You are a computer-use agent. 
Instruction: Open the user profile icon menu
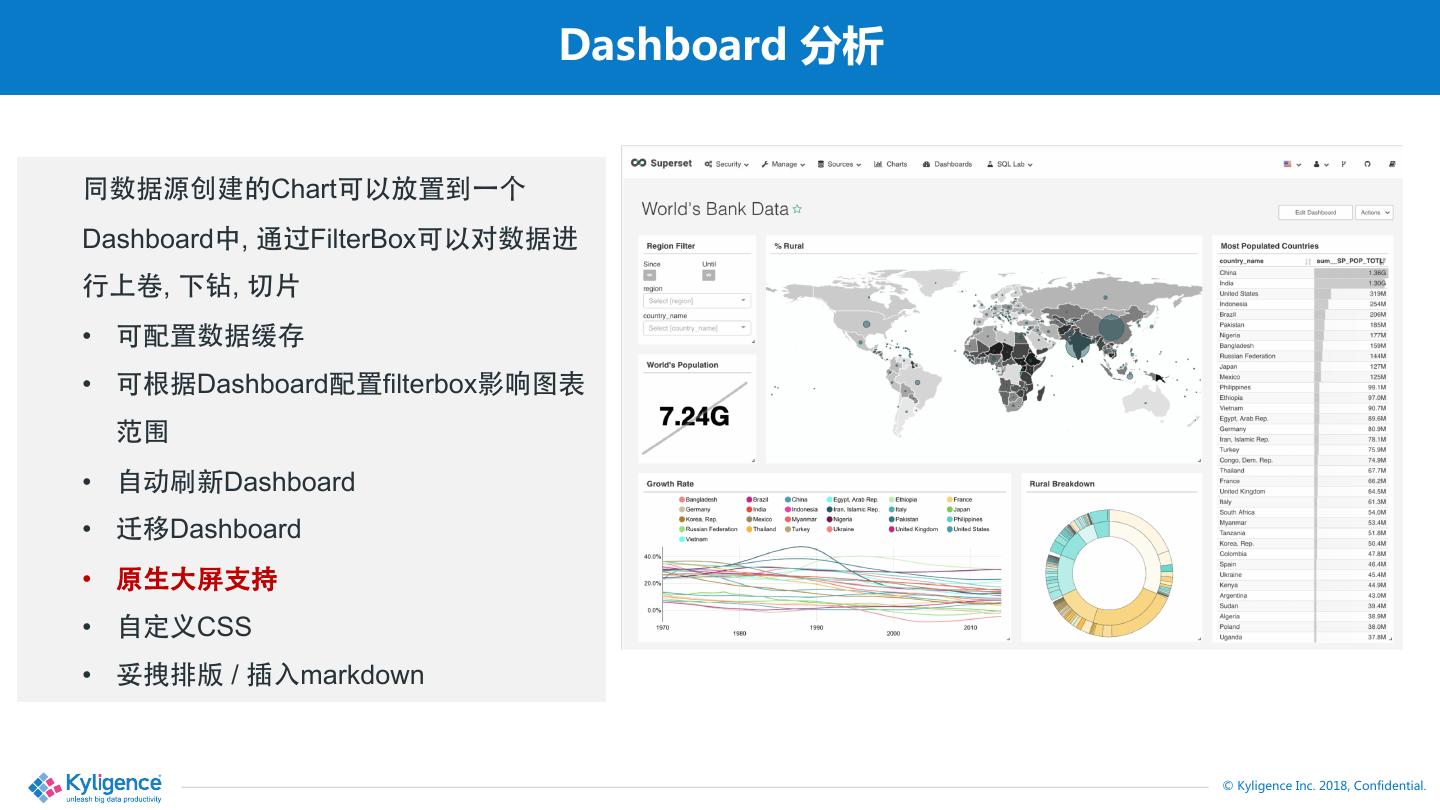point(1321,164)
